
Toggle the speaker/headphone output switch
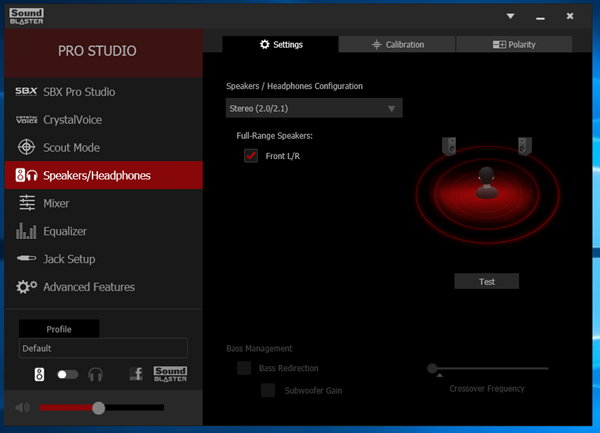pos(67,374)
